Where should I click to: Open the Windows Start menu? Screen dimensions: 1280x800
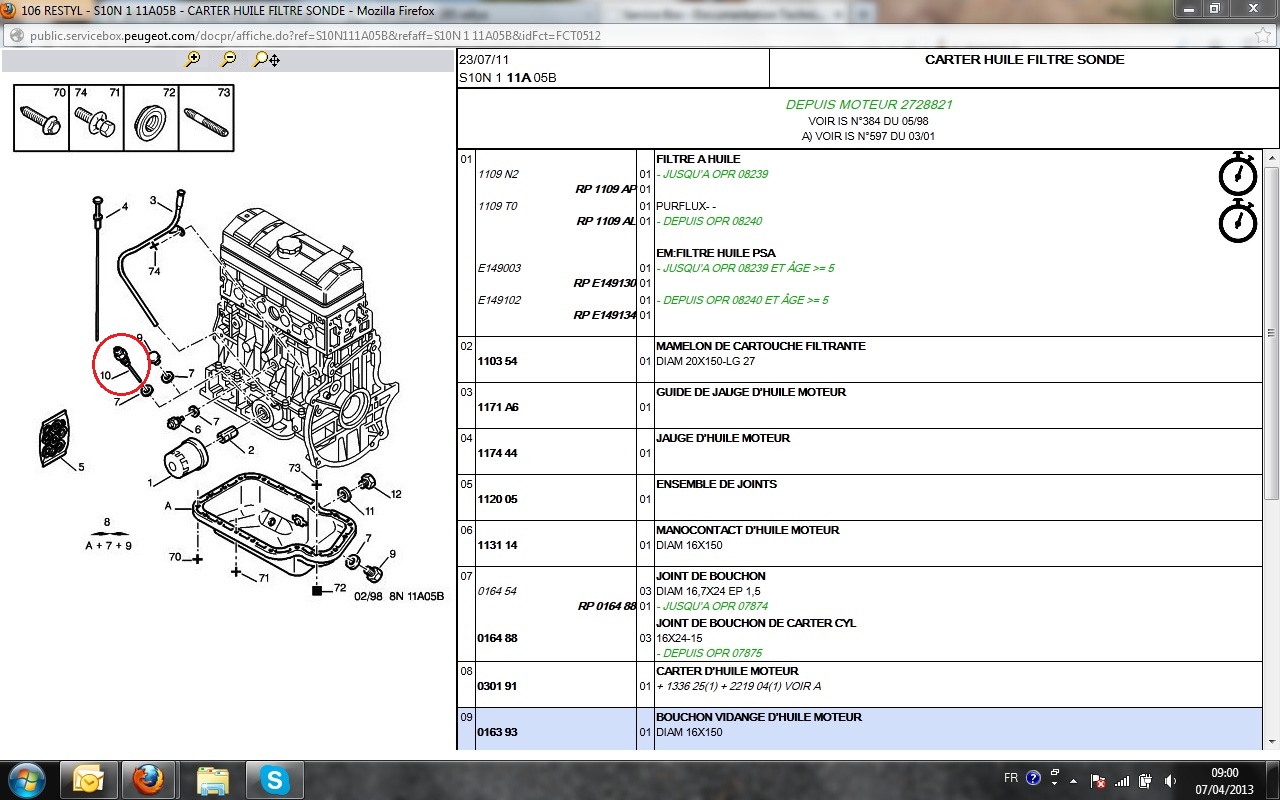coord(26,779)
